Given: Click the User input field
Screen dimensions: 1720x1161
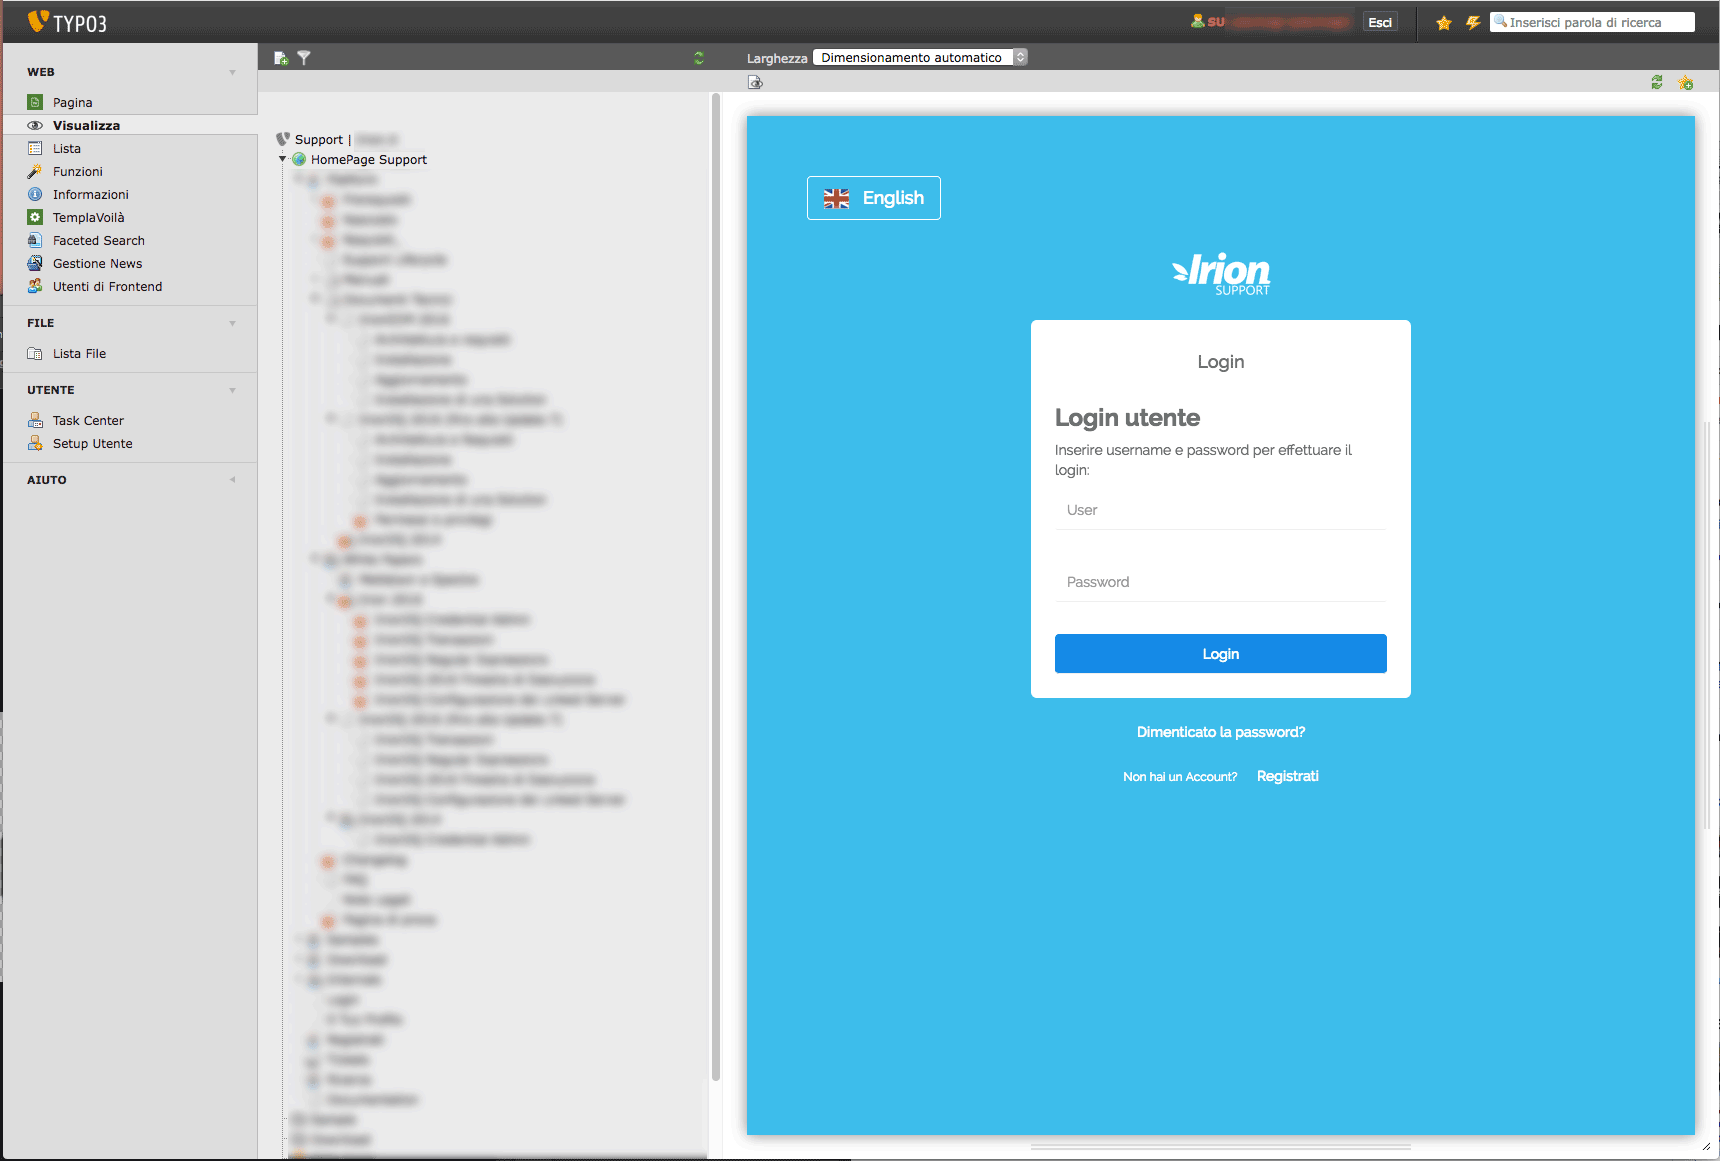Looking at the screenshot, I should (x=1221, y=510).
